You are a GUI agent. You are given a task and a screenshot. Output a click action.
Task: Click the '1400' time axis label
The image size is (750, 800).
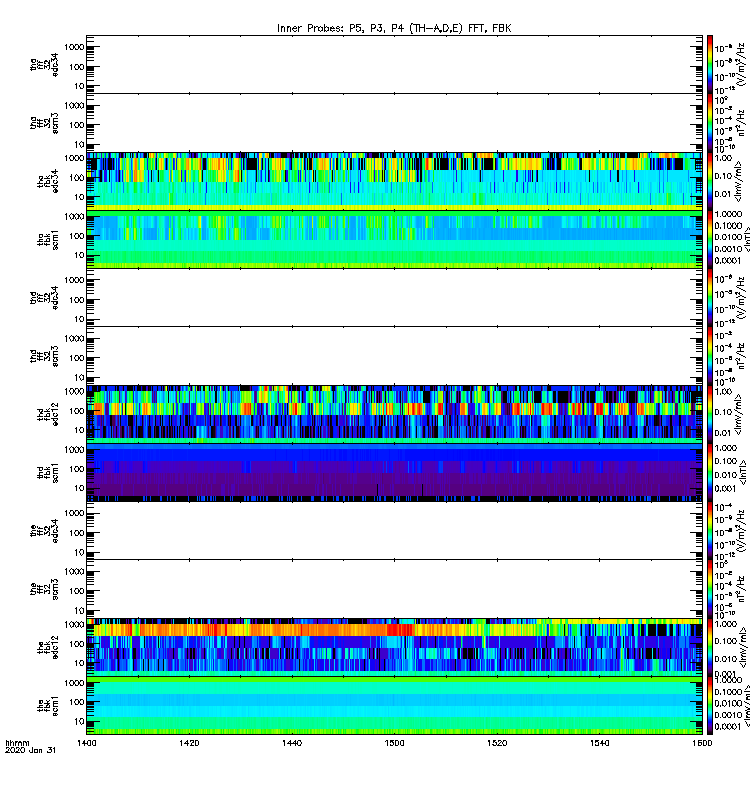tap(87, 743)
